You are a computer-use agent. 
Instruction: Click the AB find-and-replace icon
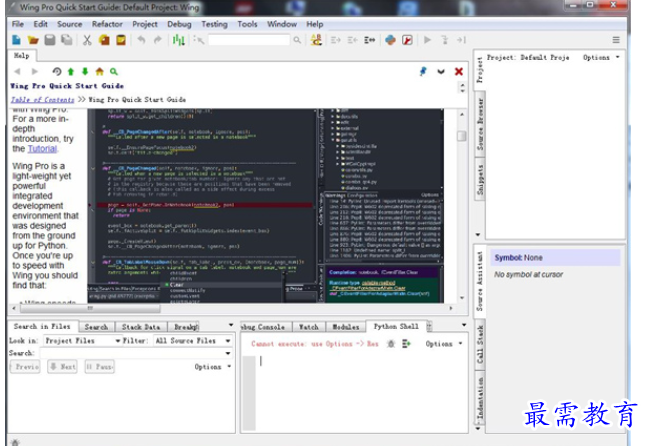[x=316, y=40]
